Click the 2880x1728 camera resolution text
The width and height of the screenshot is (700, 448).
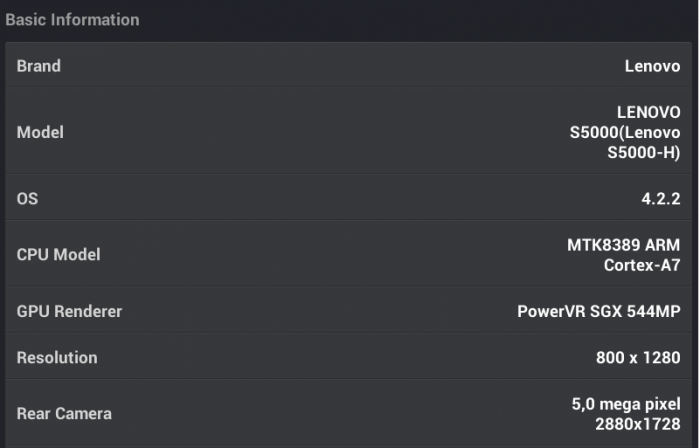click(637, 424)
